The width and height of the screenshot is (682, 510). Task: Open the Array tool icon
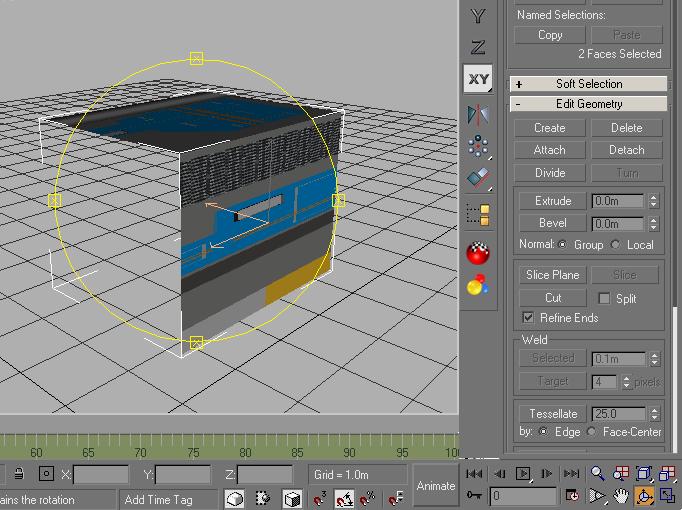pos(478,147)
